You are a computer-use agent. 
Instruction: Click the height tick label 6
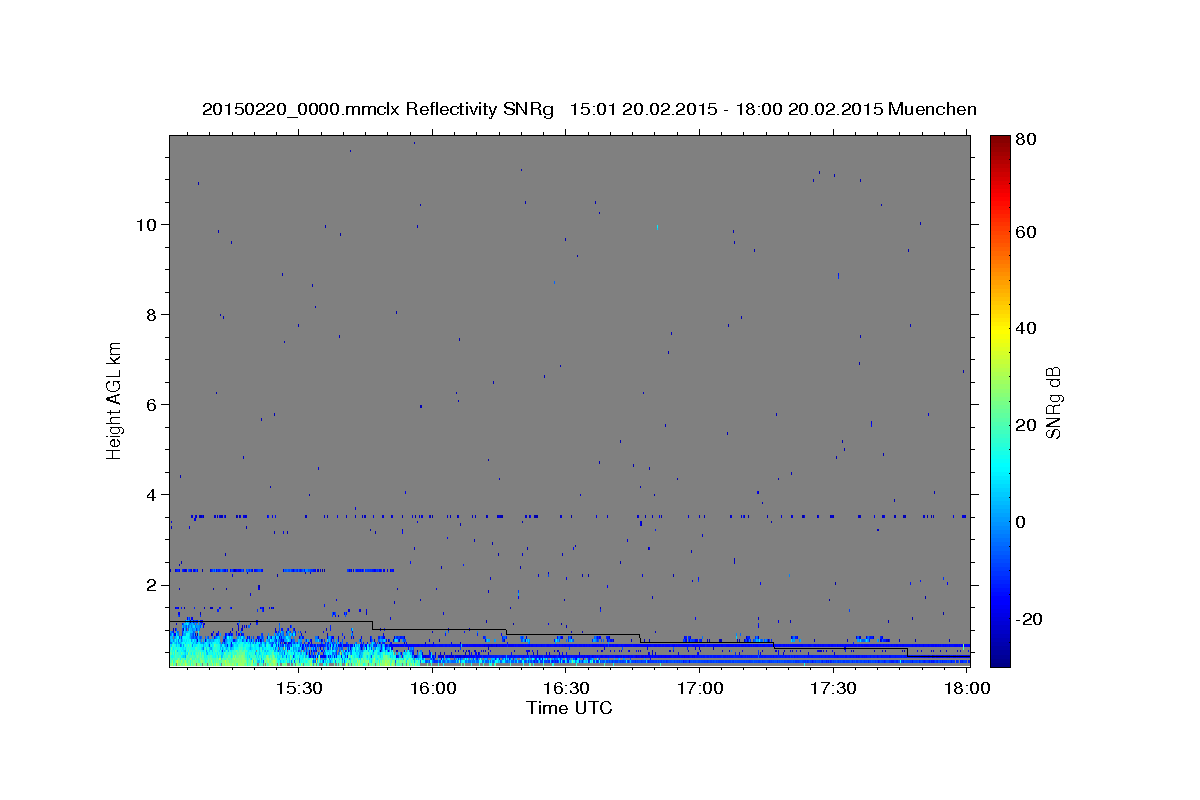[153, 404]
